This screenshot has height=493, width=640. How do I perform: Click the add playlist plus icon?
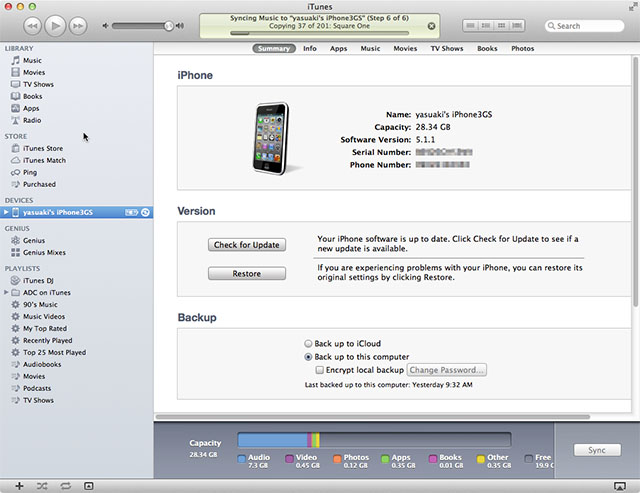tap(19, 485)
